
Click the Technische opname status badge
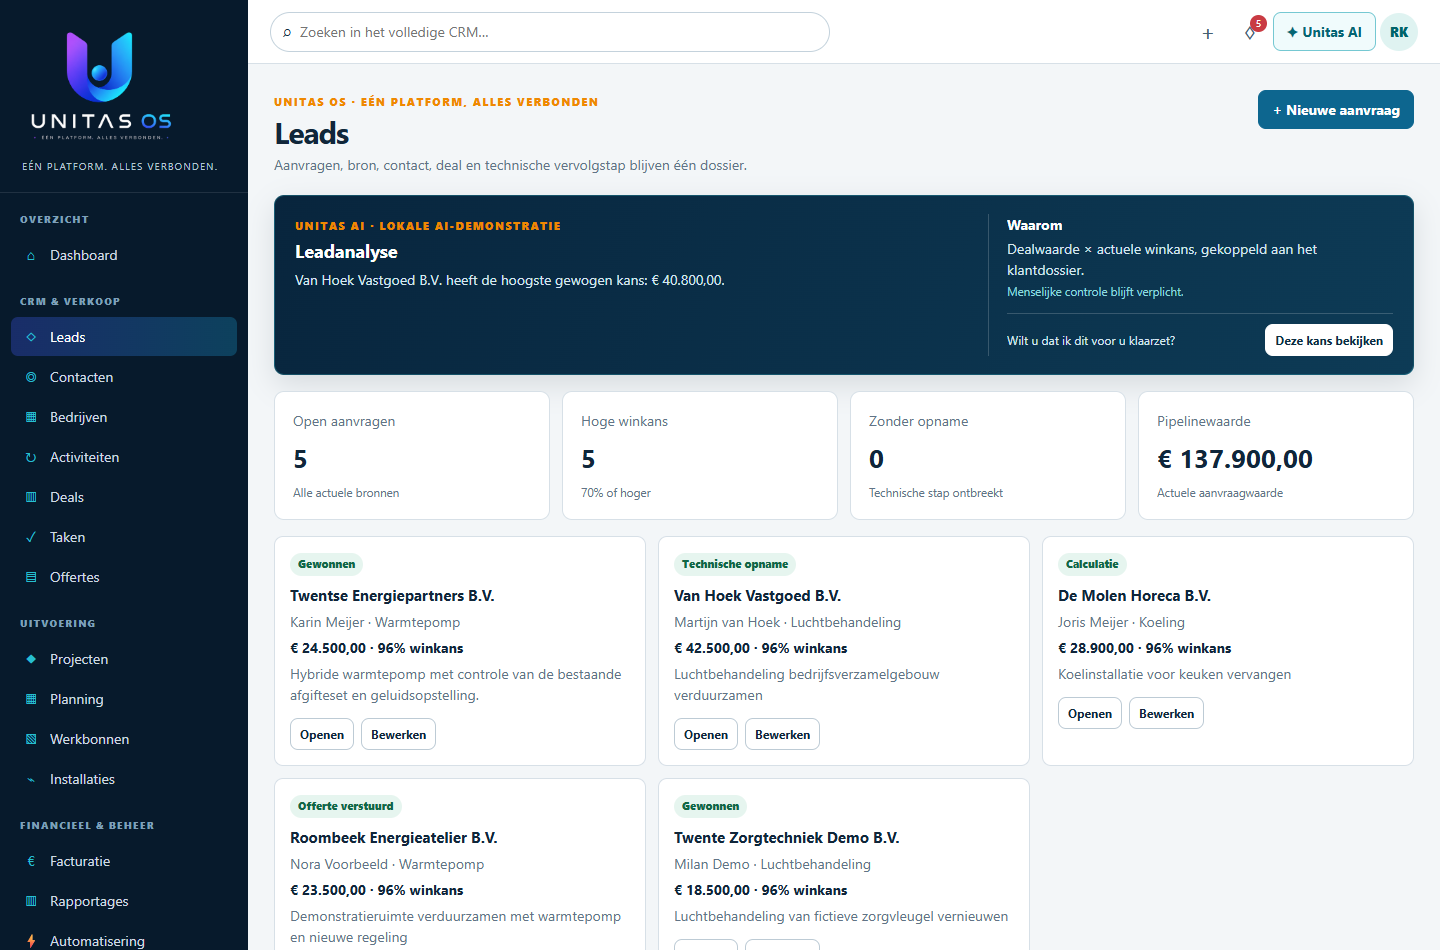click(735, 564)
